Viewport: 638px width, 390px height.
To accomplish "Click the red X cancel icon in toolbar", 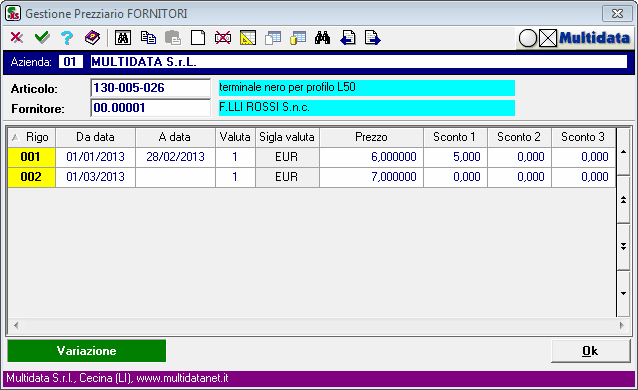I will (17, 38).
